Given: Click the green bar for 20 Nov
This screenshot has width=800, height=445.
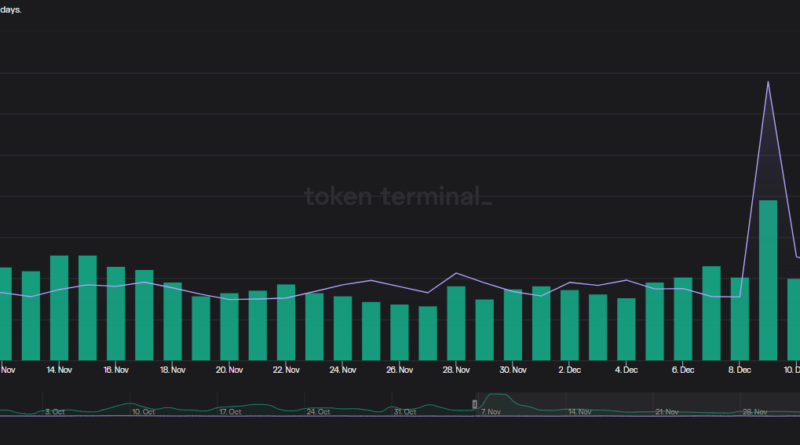Looking at the screenshot, I should tap(229, 327).
